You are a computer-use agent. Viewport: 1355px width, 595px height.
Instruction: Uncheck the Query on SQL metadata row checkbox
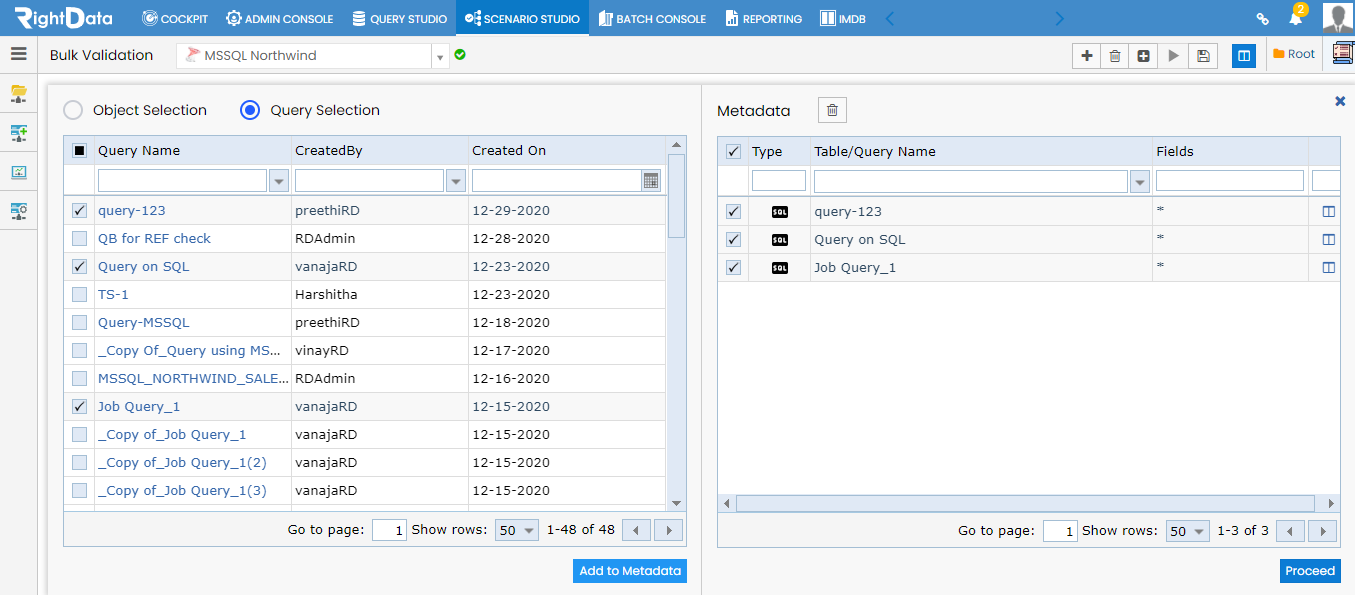(733, 239)
